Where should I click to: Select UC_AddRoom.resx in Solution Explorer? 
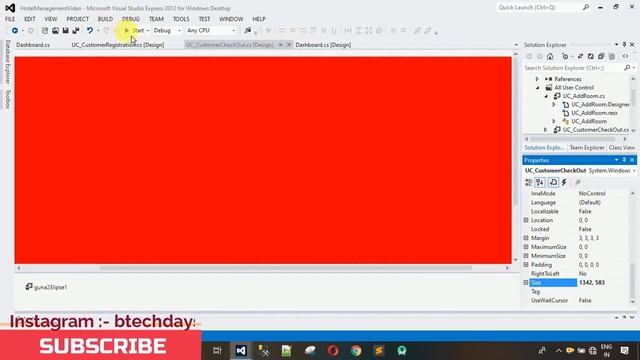point(594,113)
